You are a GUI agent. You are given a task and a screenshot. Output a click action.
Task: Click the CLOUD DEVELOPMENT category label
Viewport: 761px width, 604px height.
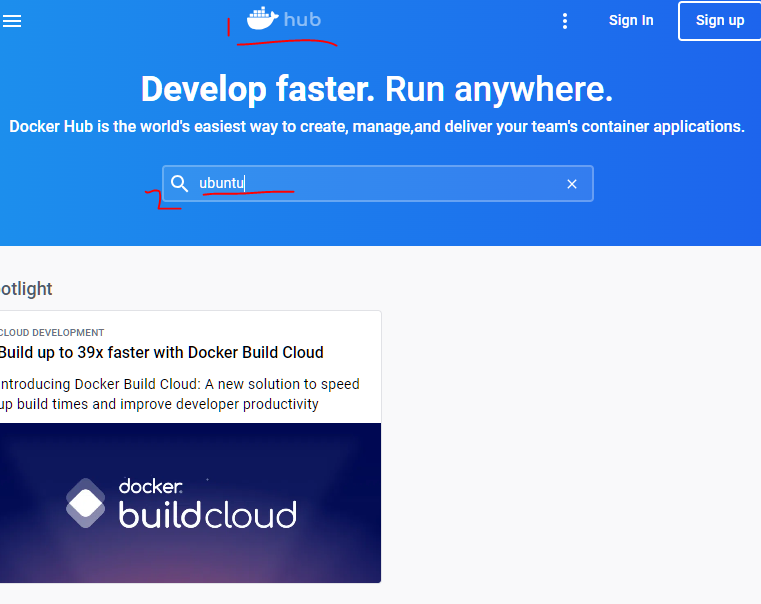(x=51, y=332)
